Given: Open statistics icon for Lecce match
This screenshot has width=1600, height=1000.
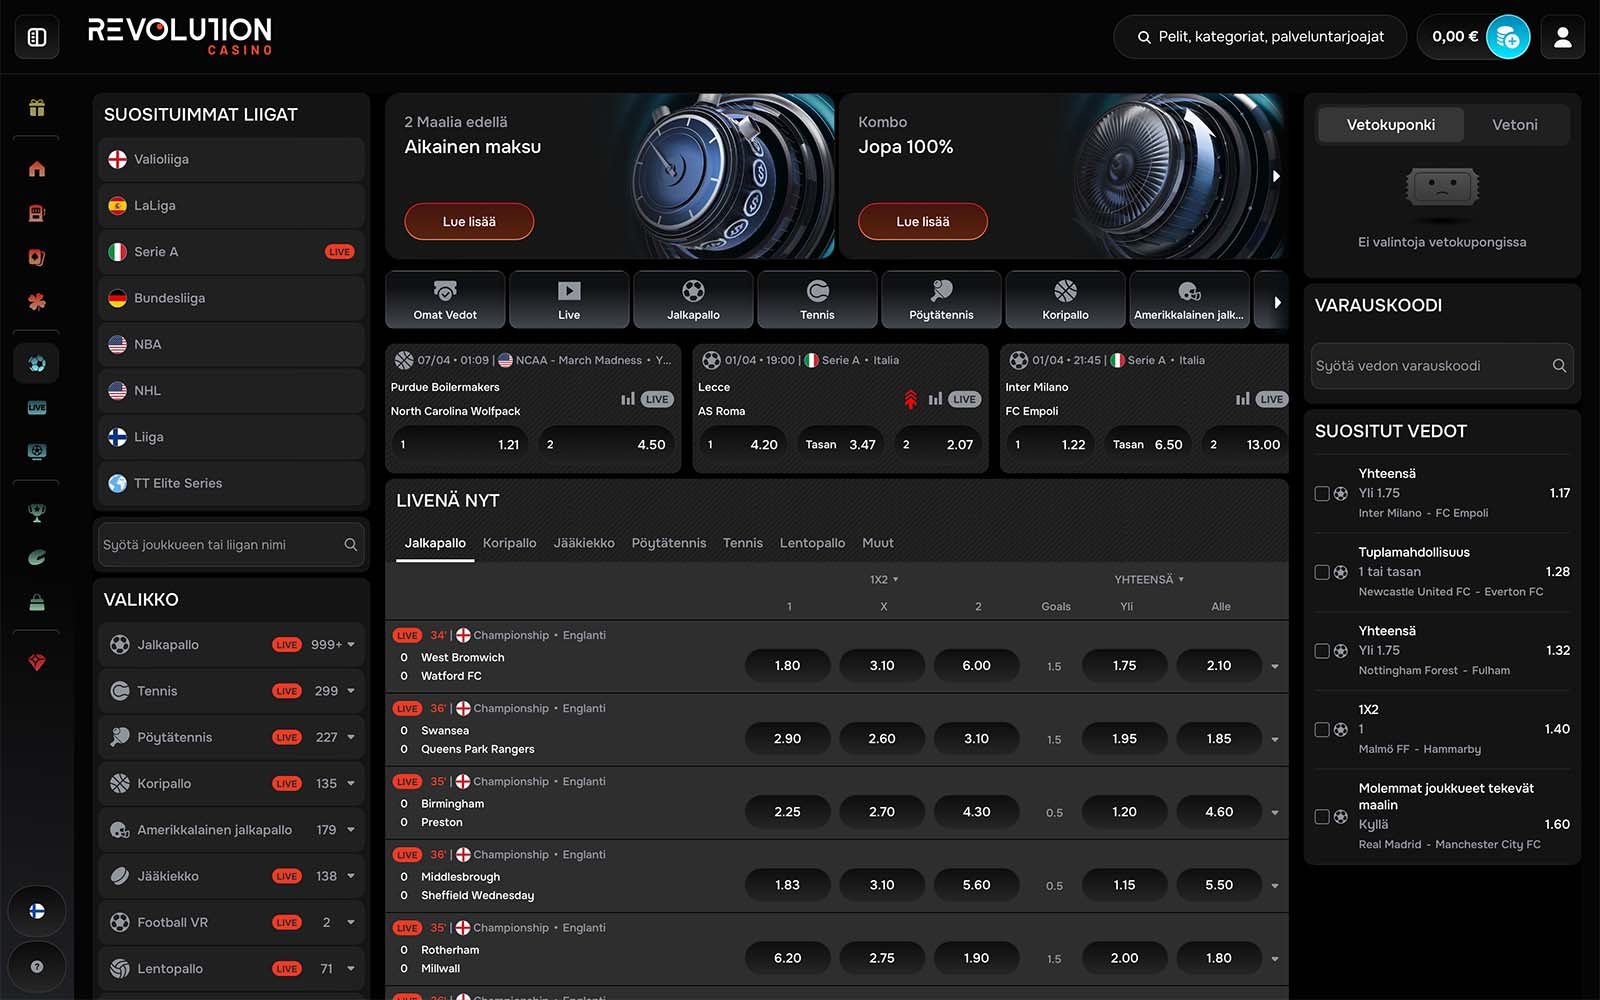Looking at the screenshot, I should pos(935,399).
